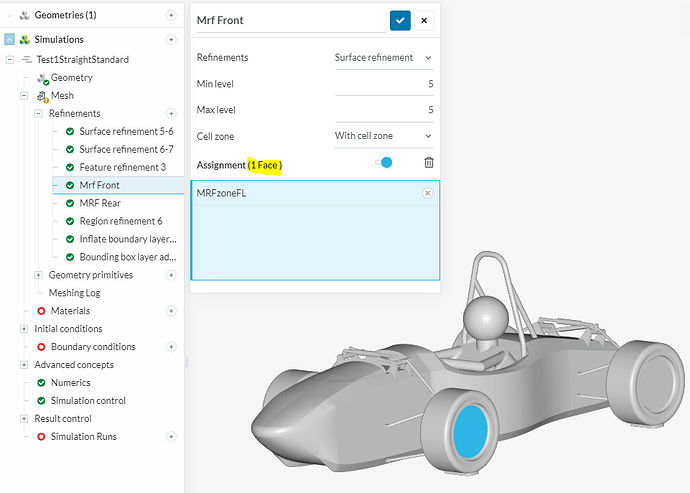The image size is (690, 493).
Task: Click the green check beside Numerics
Action: point(41,383)
